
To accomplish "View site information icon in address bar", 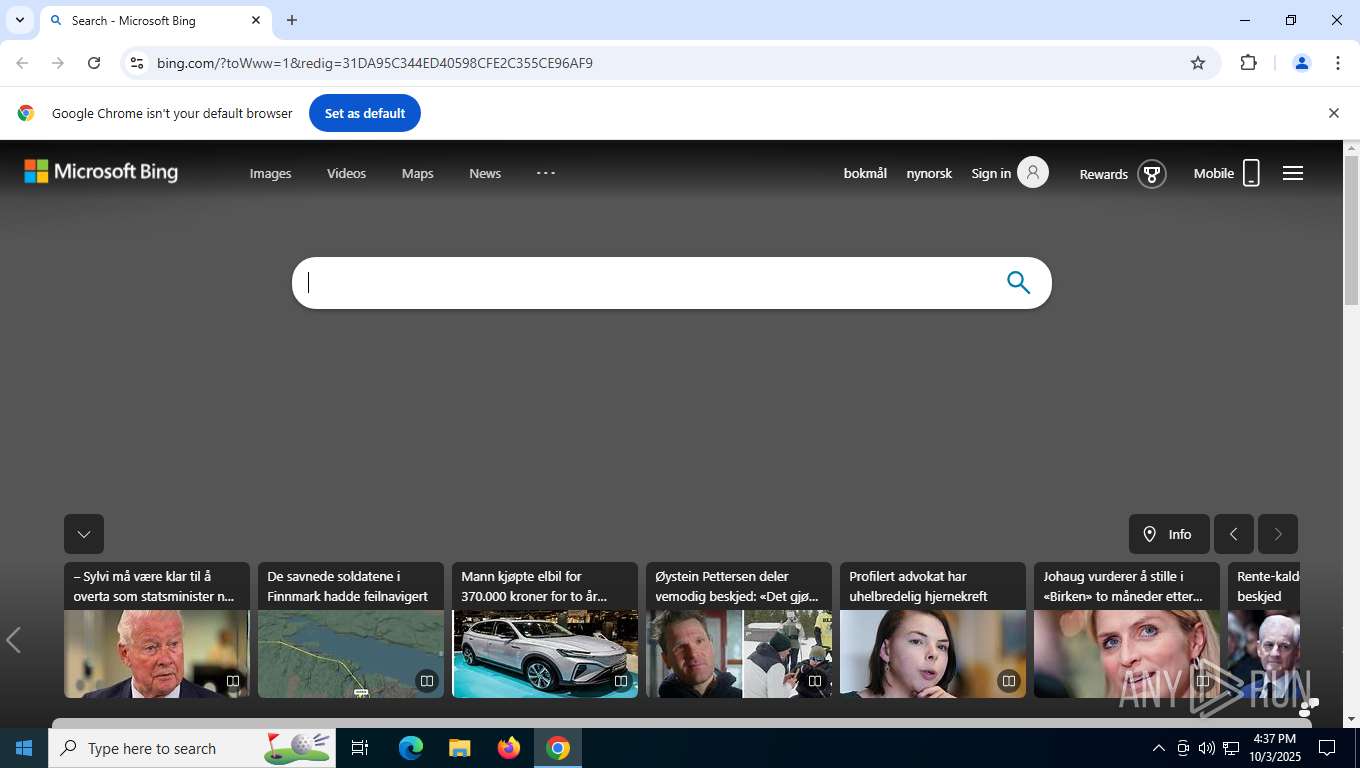I will (x=137, y=63).
